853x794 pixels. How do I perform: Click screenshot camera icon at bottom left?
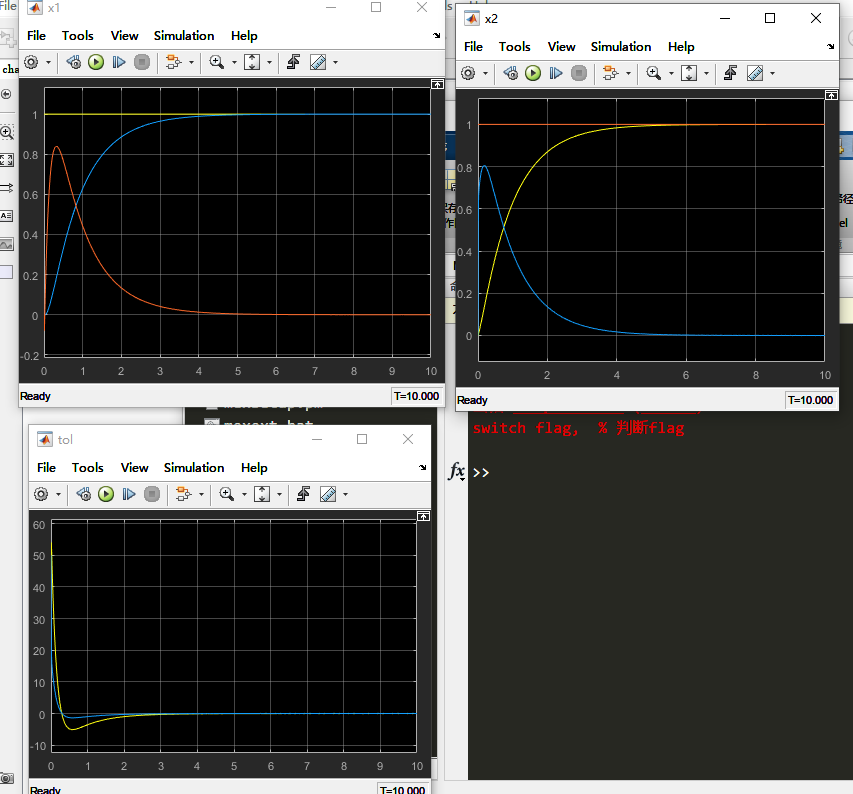[x=7, y=778]
